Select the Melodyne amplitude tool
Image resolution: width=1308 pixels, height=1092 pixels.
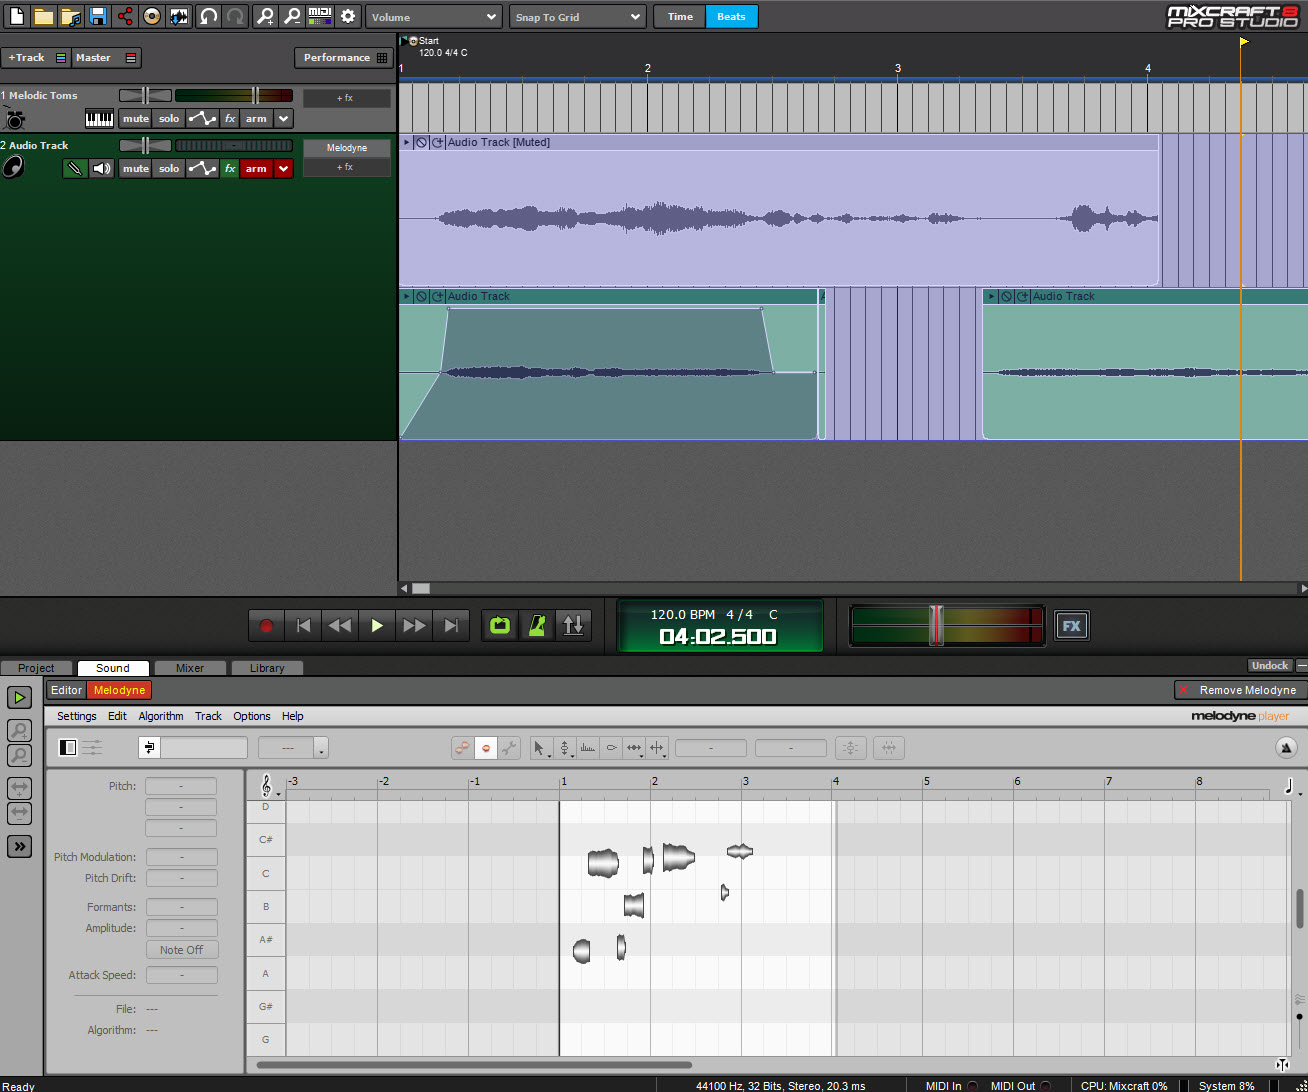[611, 747]
